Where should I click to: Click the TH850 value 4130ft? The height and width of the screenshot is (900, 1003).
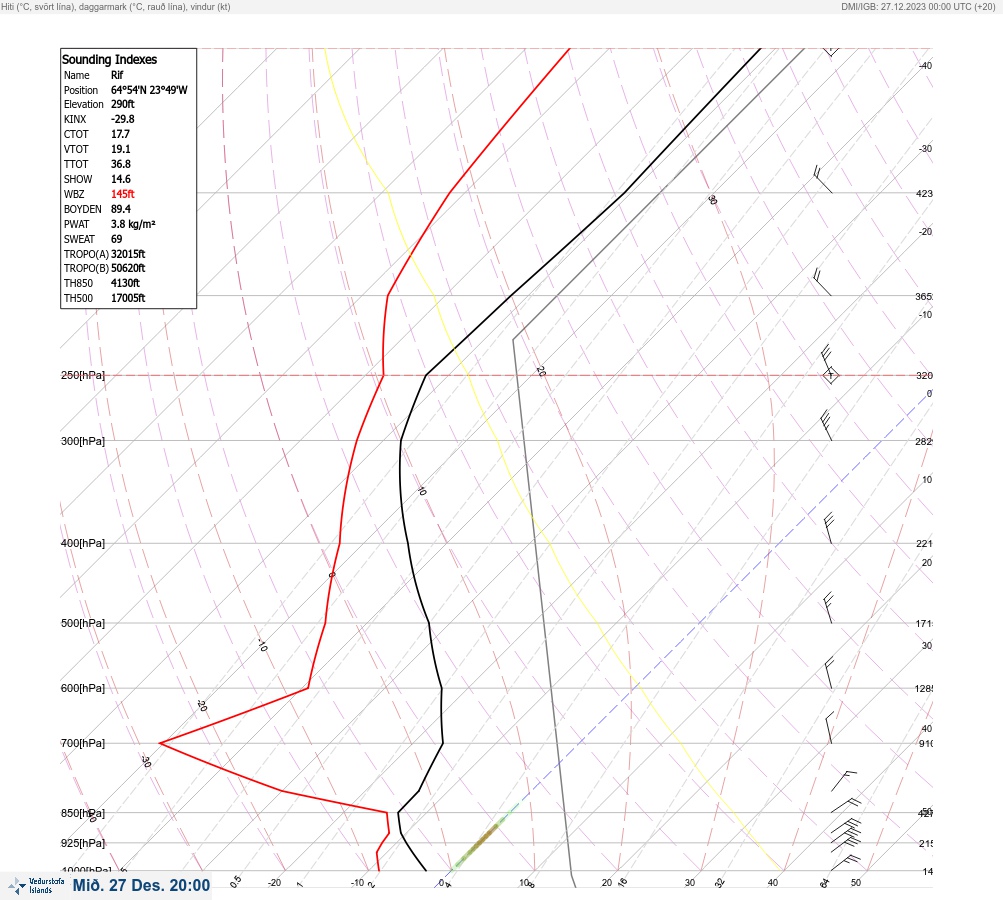click(125, 283)
